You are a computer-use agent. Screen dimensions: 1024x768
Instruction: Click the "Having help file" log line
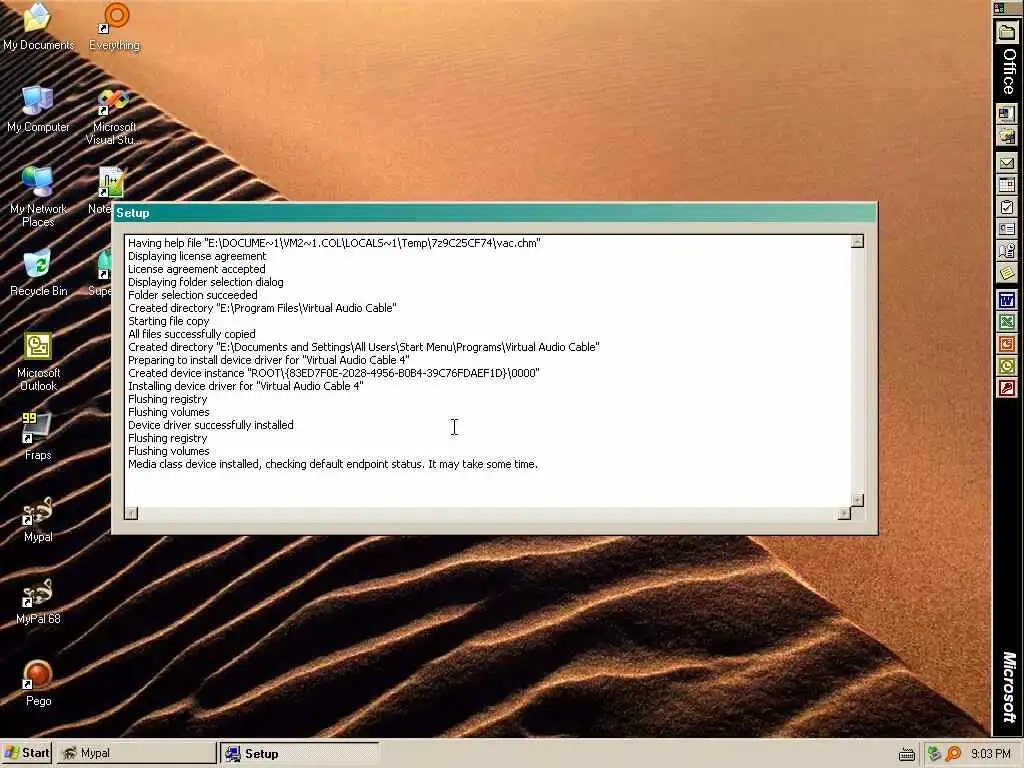[x=334, y=243]
